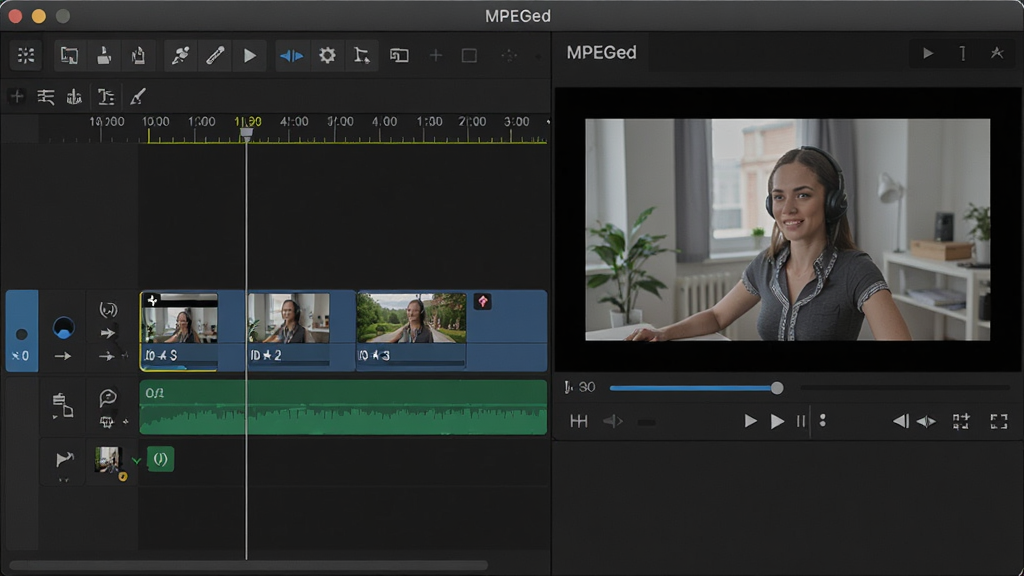The height and width of the screenshot is (576, 1024).
Task: Select the first video clip thumbnail
Action: (180, 319)
